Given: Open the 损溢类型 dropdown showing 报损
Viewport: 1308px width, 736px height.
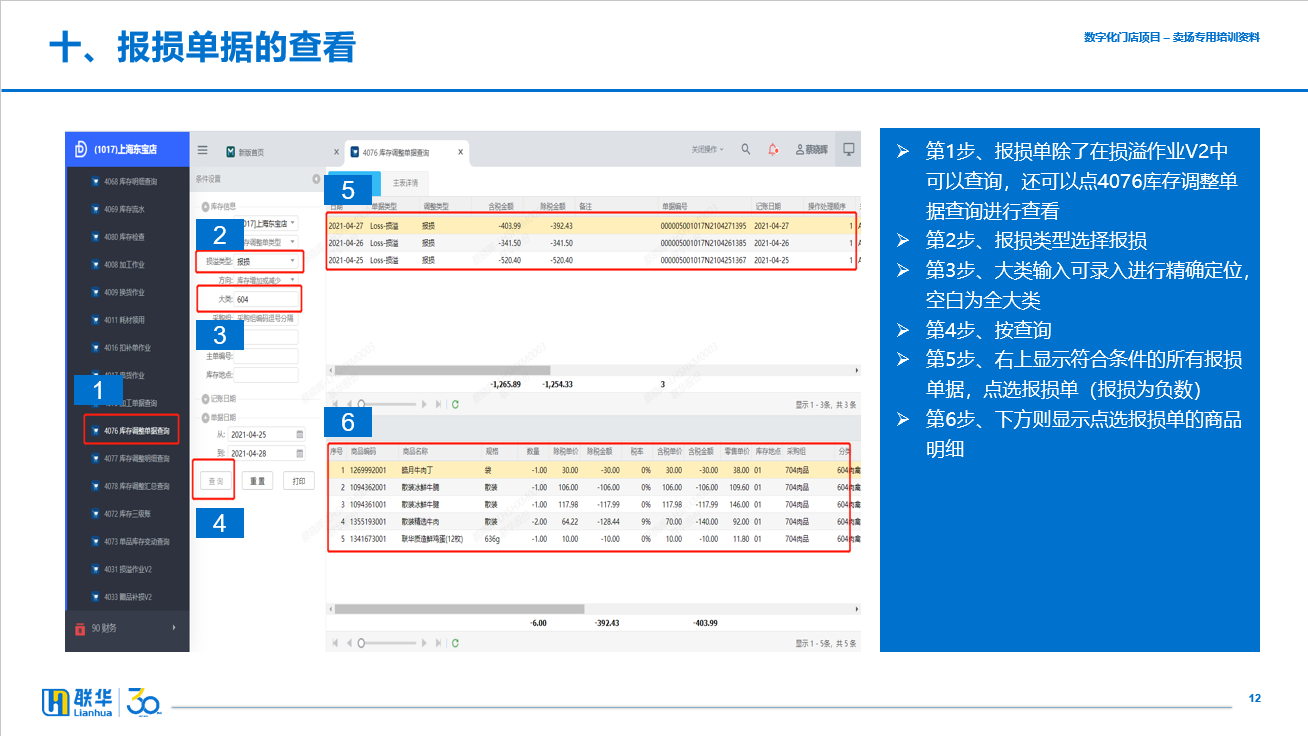Looking at the screenshot, I should 293,261.
